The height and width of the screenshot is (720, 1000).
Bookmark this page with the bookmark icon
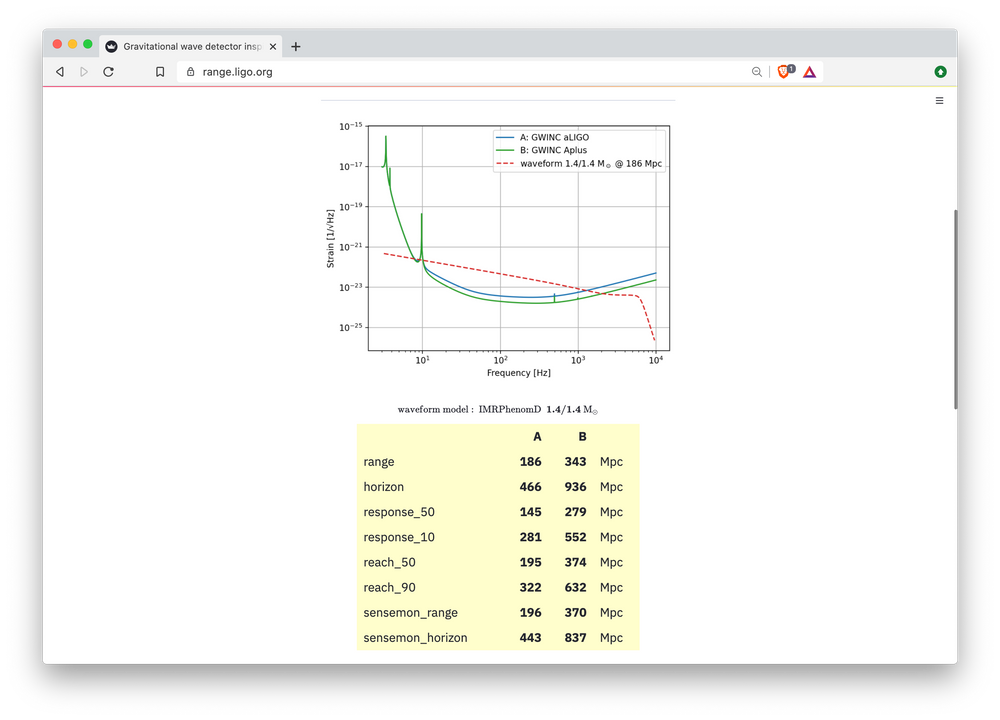tap(160, 72)
